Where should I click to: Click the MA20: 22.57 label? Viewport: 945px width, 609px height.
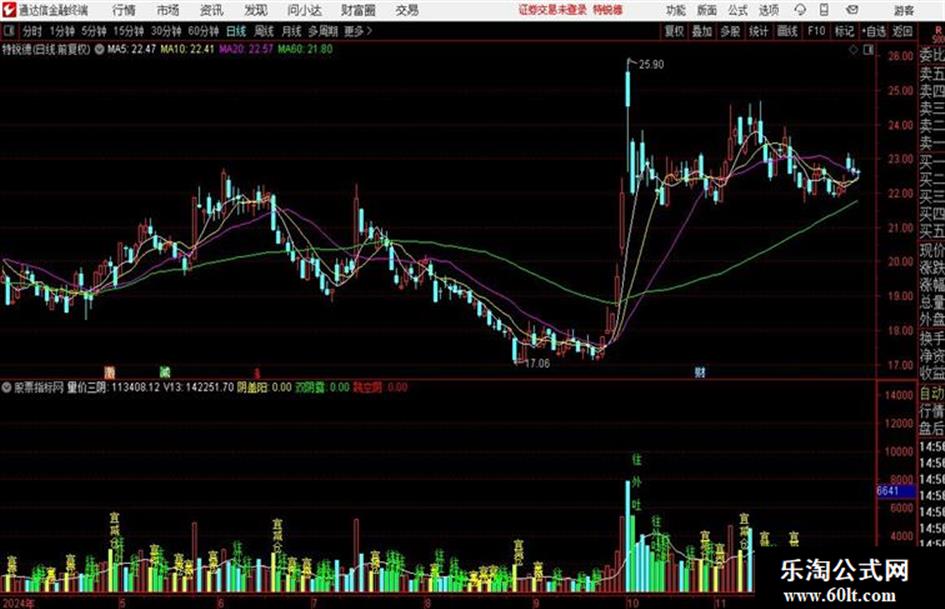click(246, 49)
